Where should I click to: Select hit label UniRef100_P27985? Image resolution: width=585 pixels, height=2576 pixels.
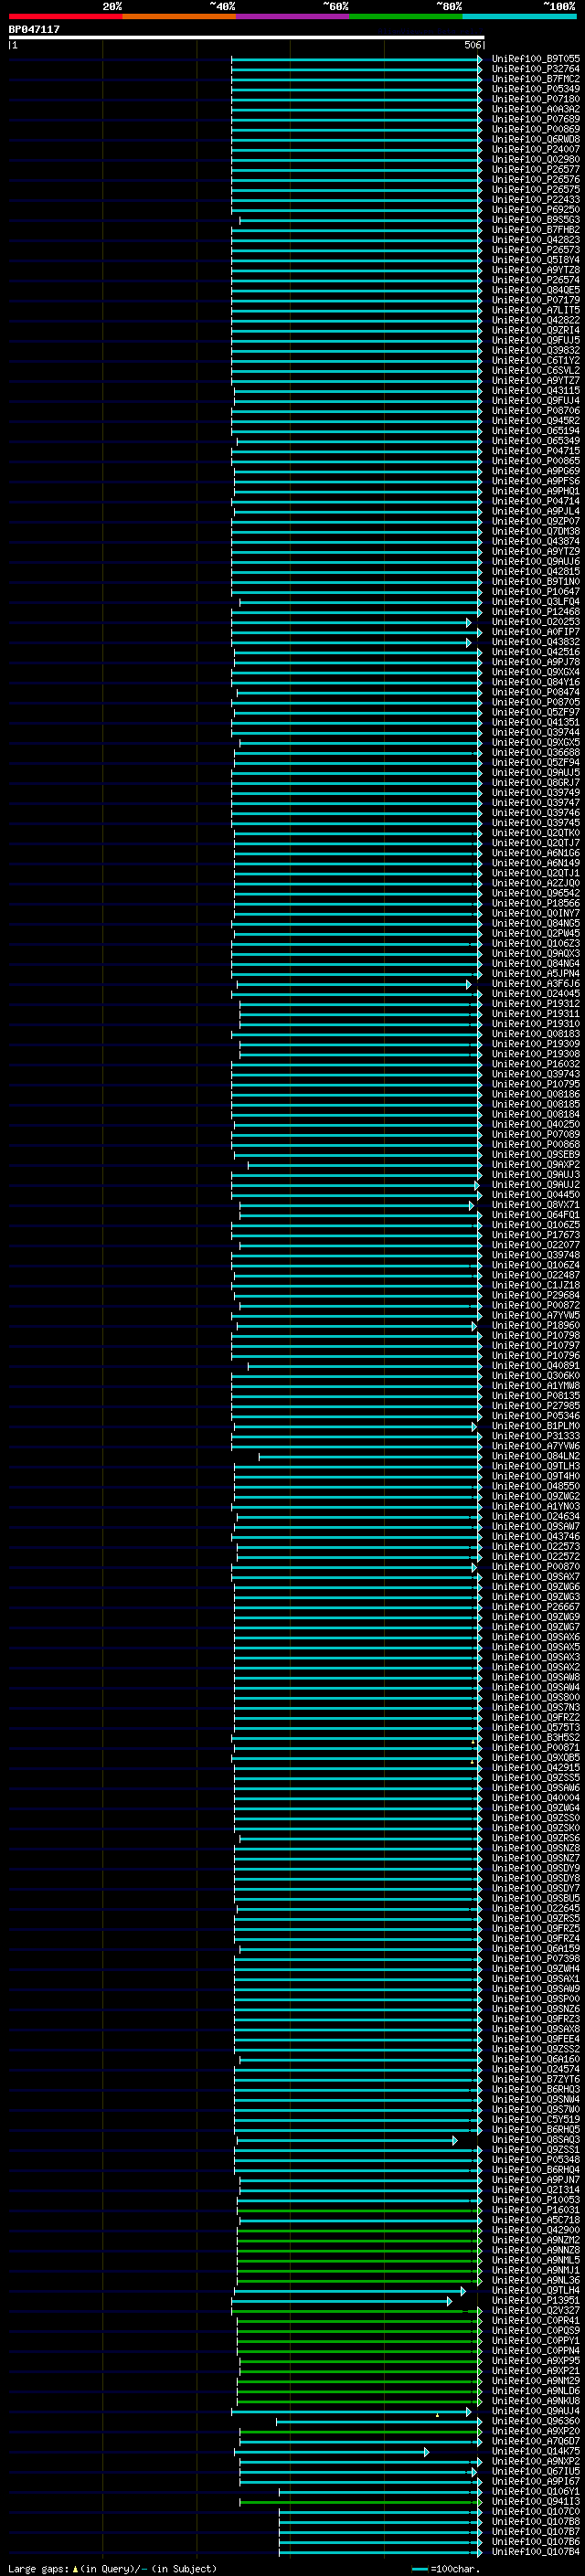click(536, 1406)
